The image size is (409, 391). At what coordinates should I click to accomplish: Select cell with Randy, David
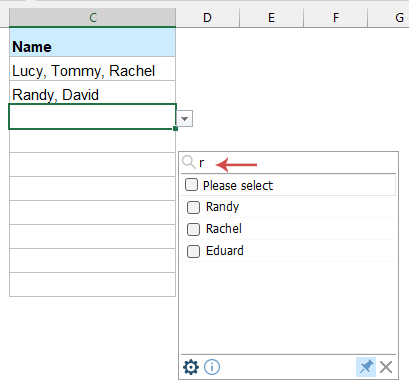pos(92,92)
